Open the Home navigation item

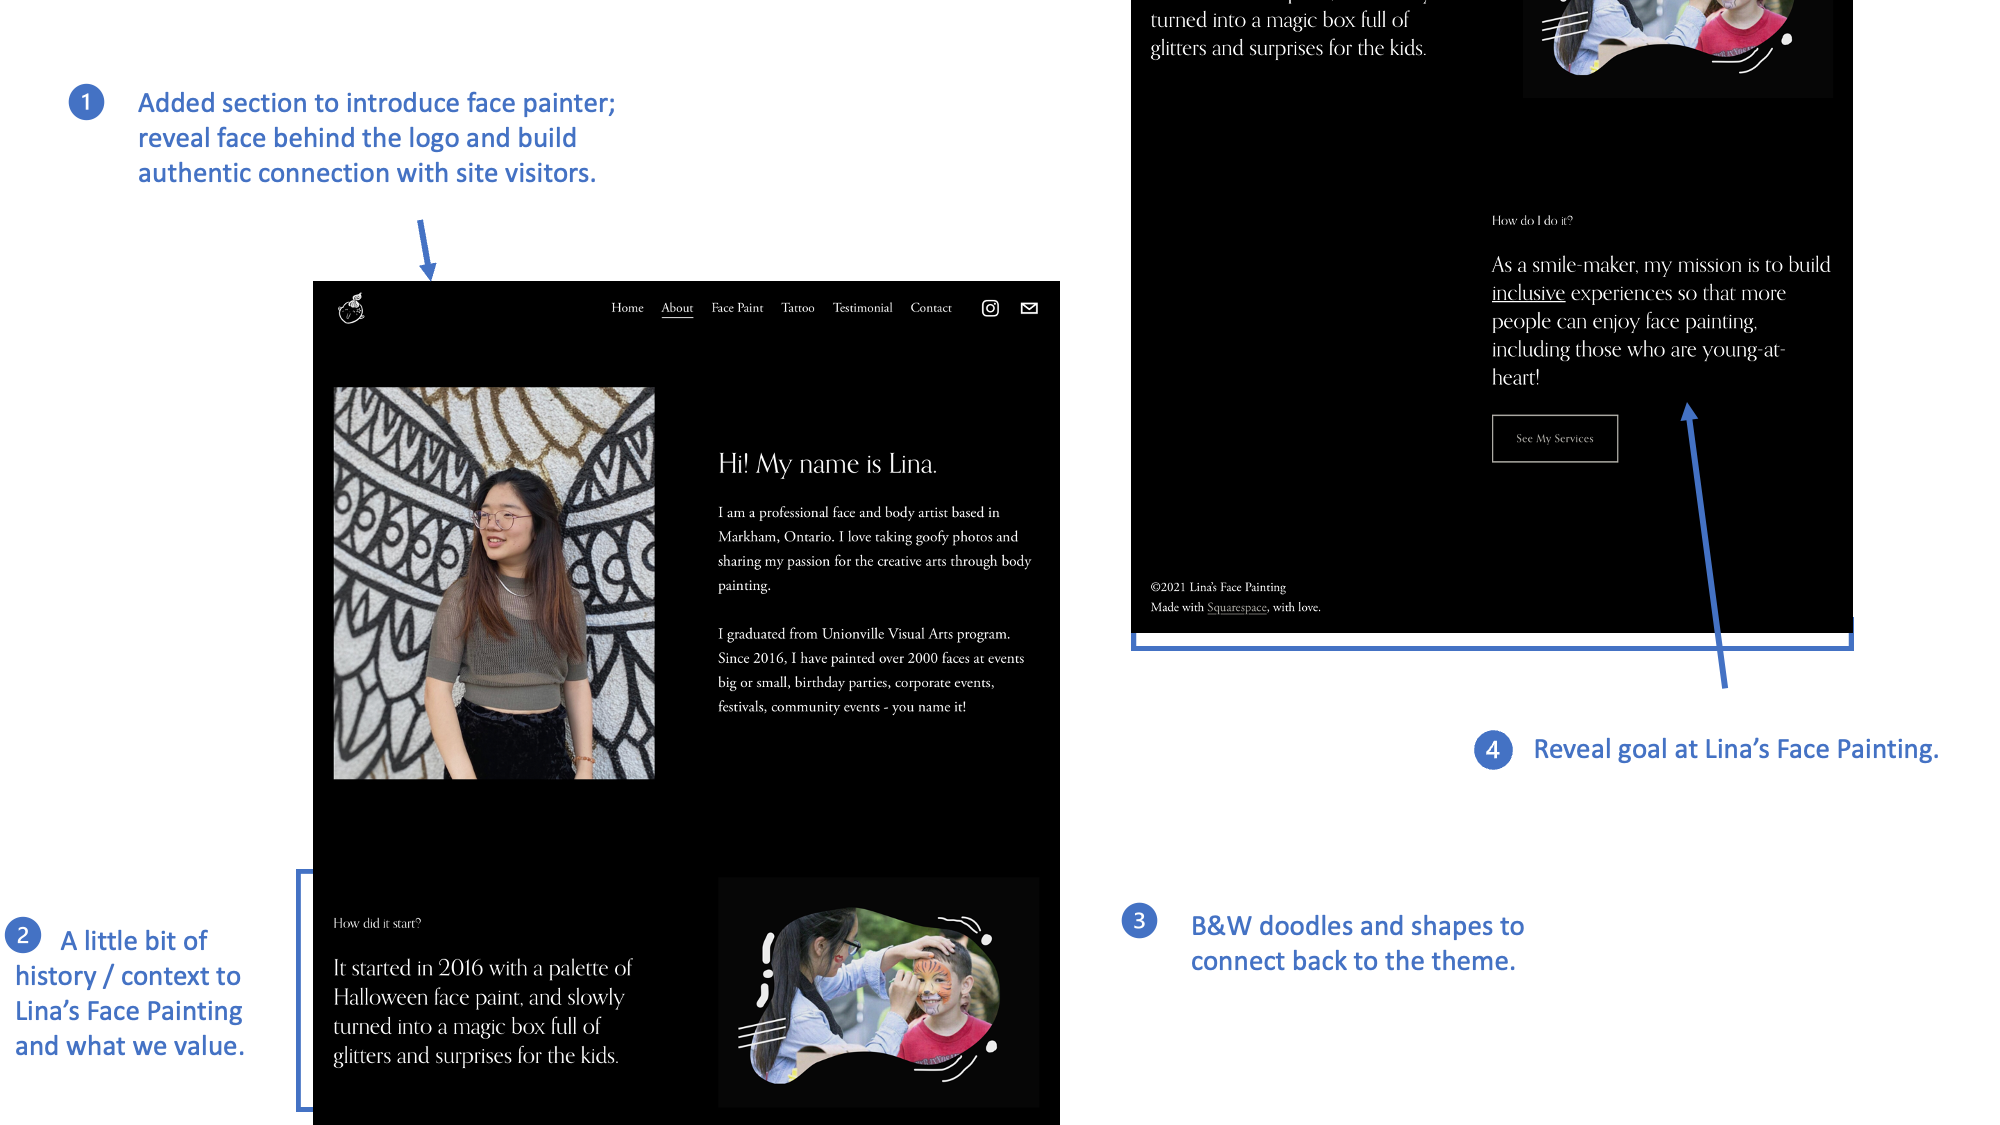click(x=627, y=308)
